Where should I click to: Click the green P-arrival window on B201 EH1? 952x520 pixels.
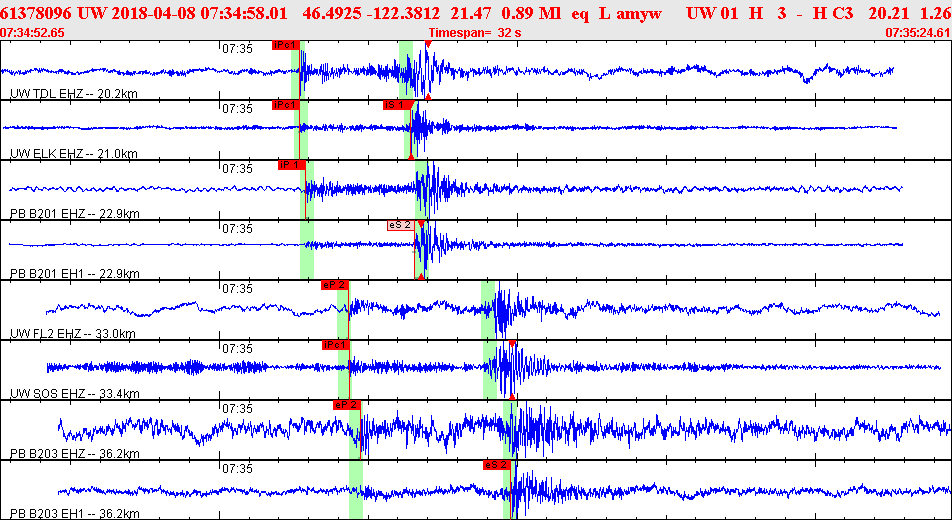[307, 250]
